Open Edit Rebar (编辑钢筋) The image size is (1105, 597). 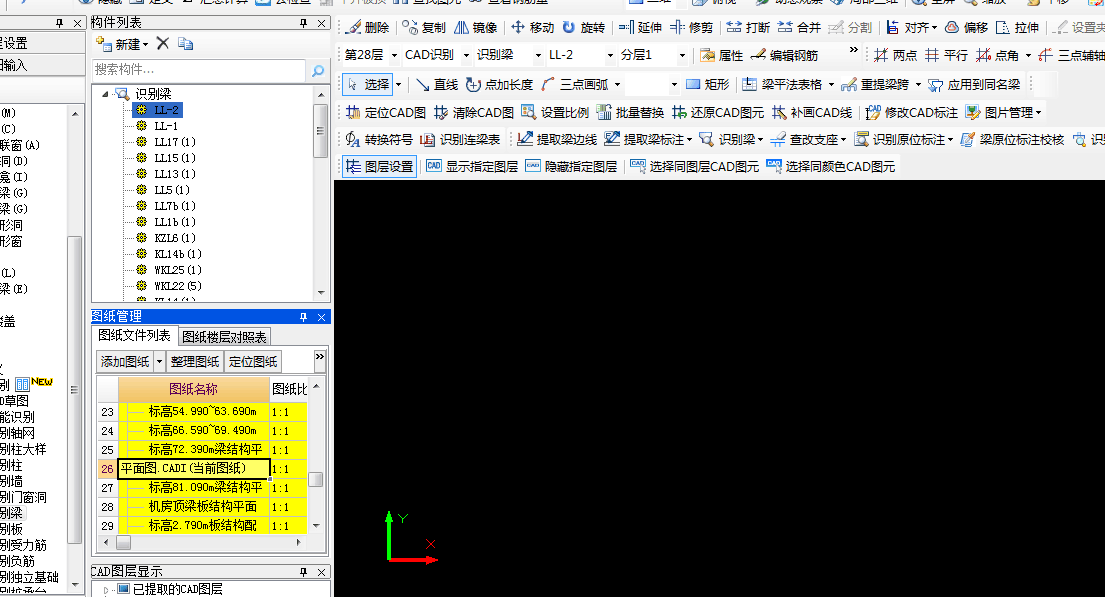(x=784, y=55)
